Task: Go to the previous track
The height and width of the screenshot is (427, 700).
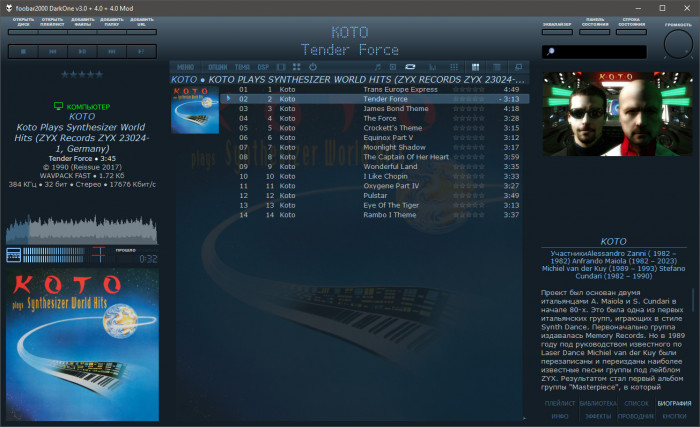Action: pos(53,52)
